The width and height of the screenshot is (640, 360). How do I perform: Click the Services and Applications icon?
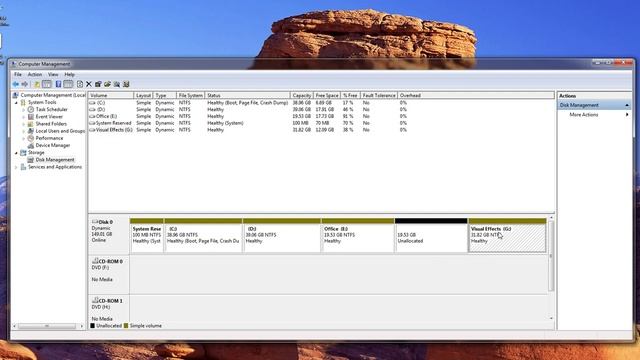[x=23, y=167]
